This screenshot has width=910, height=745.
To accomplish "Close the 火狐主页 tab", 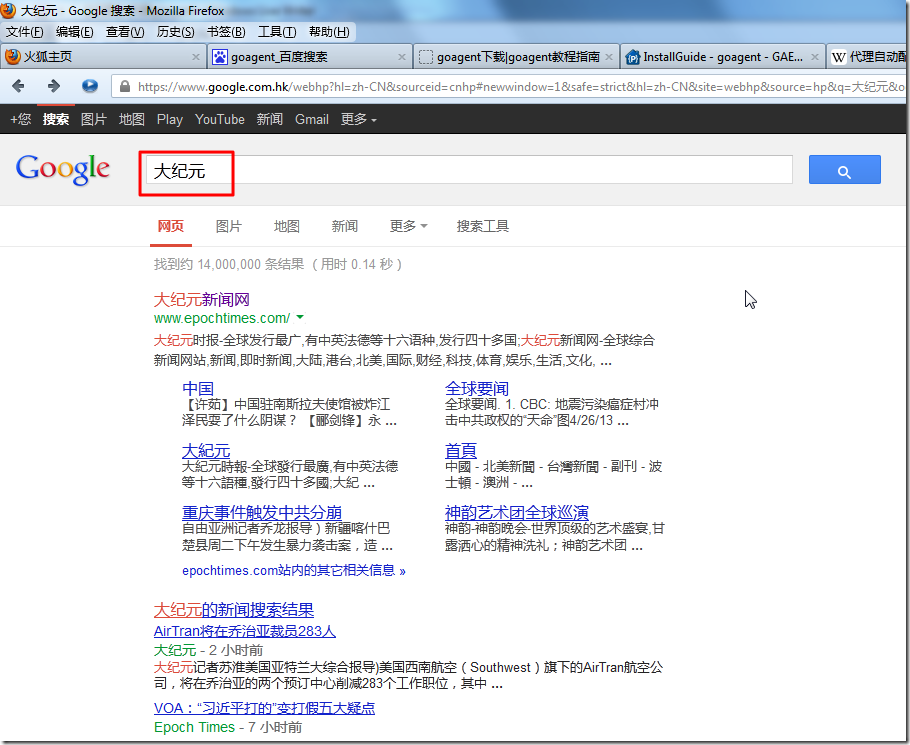I will click(x=196, y=57).
